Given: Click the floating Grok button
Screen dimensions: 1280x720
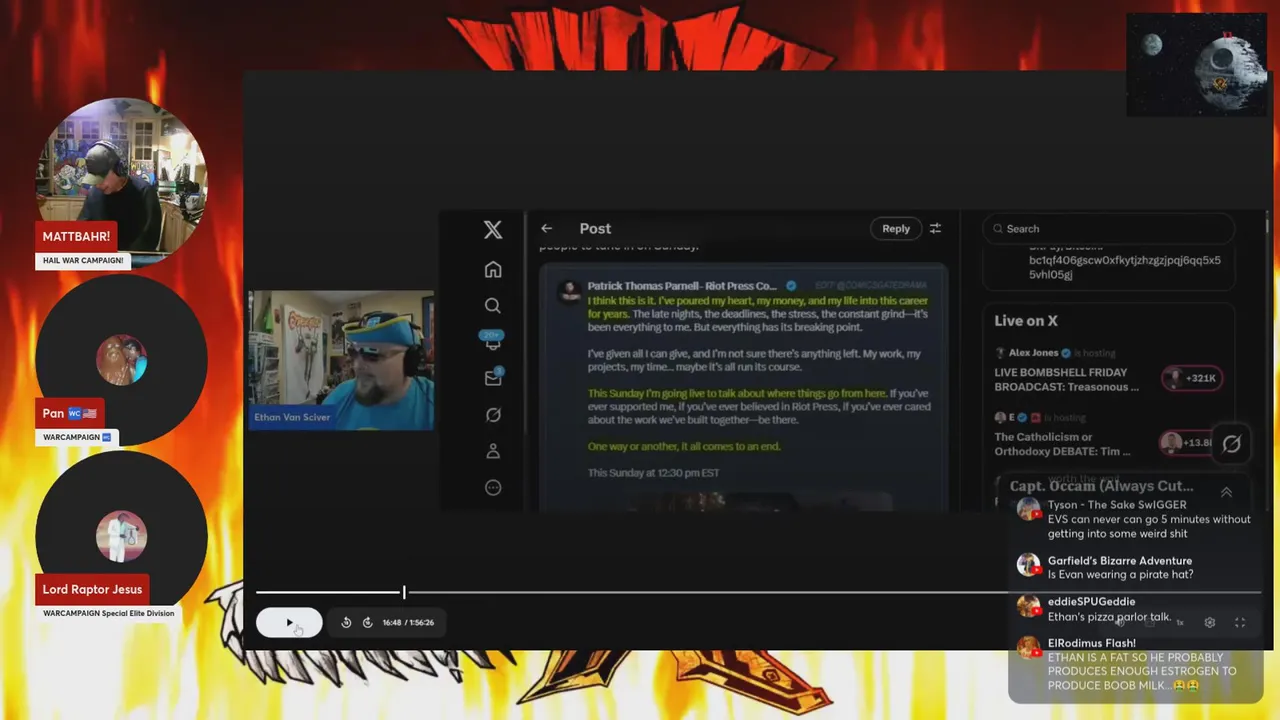Looking at the screenshot, I should [x=1232, y=445].
